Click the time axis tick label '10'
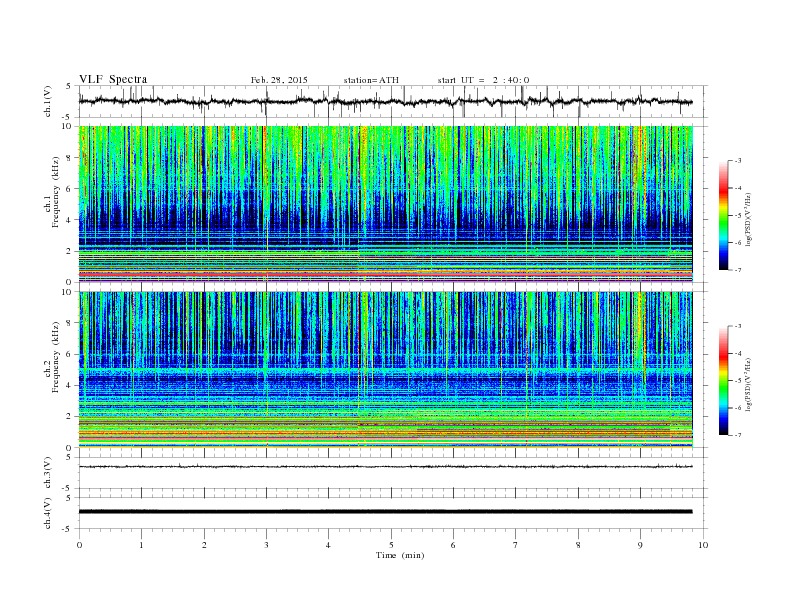The width and height of the screenshot is (792, 612). [x=703, y=545]
